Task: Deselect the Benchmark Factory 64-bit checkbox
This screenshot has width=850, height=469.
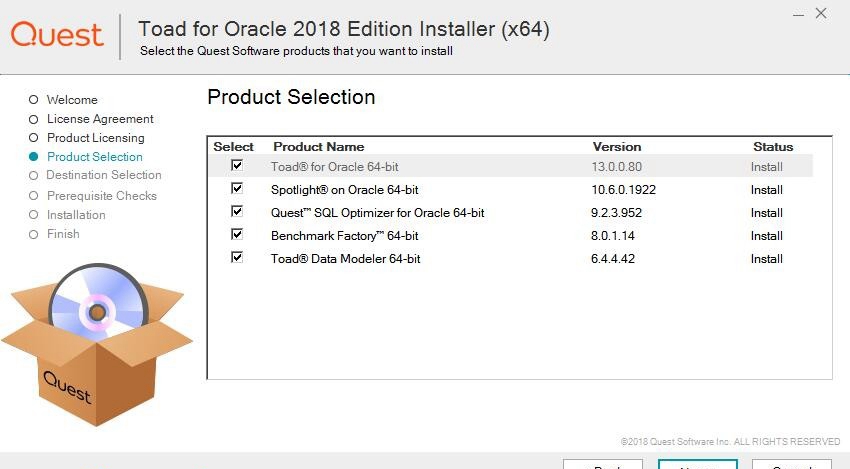Action: coord(237,234)
